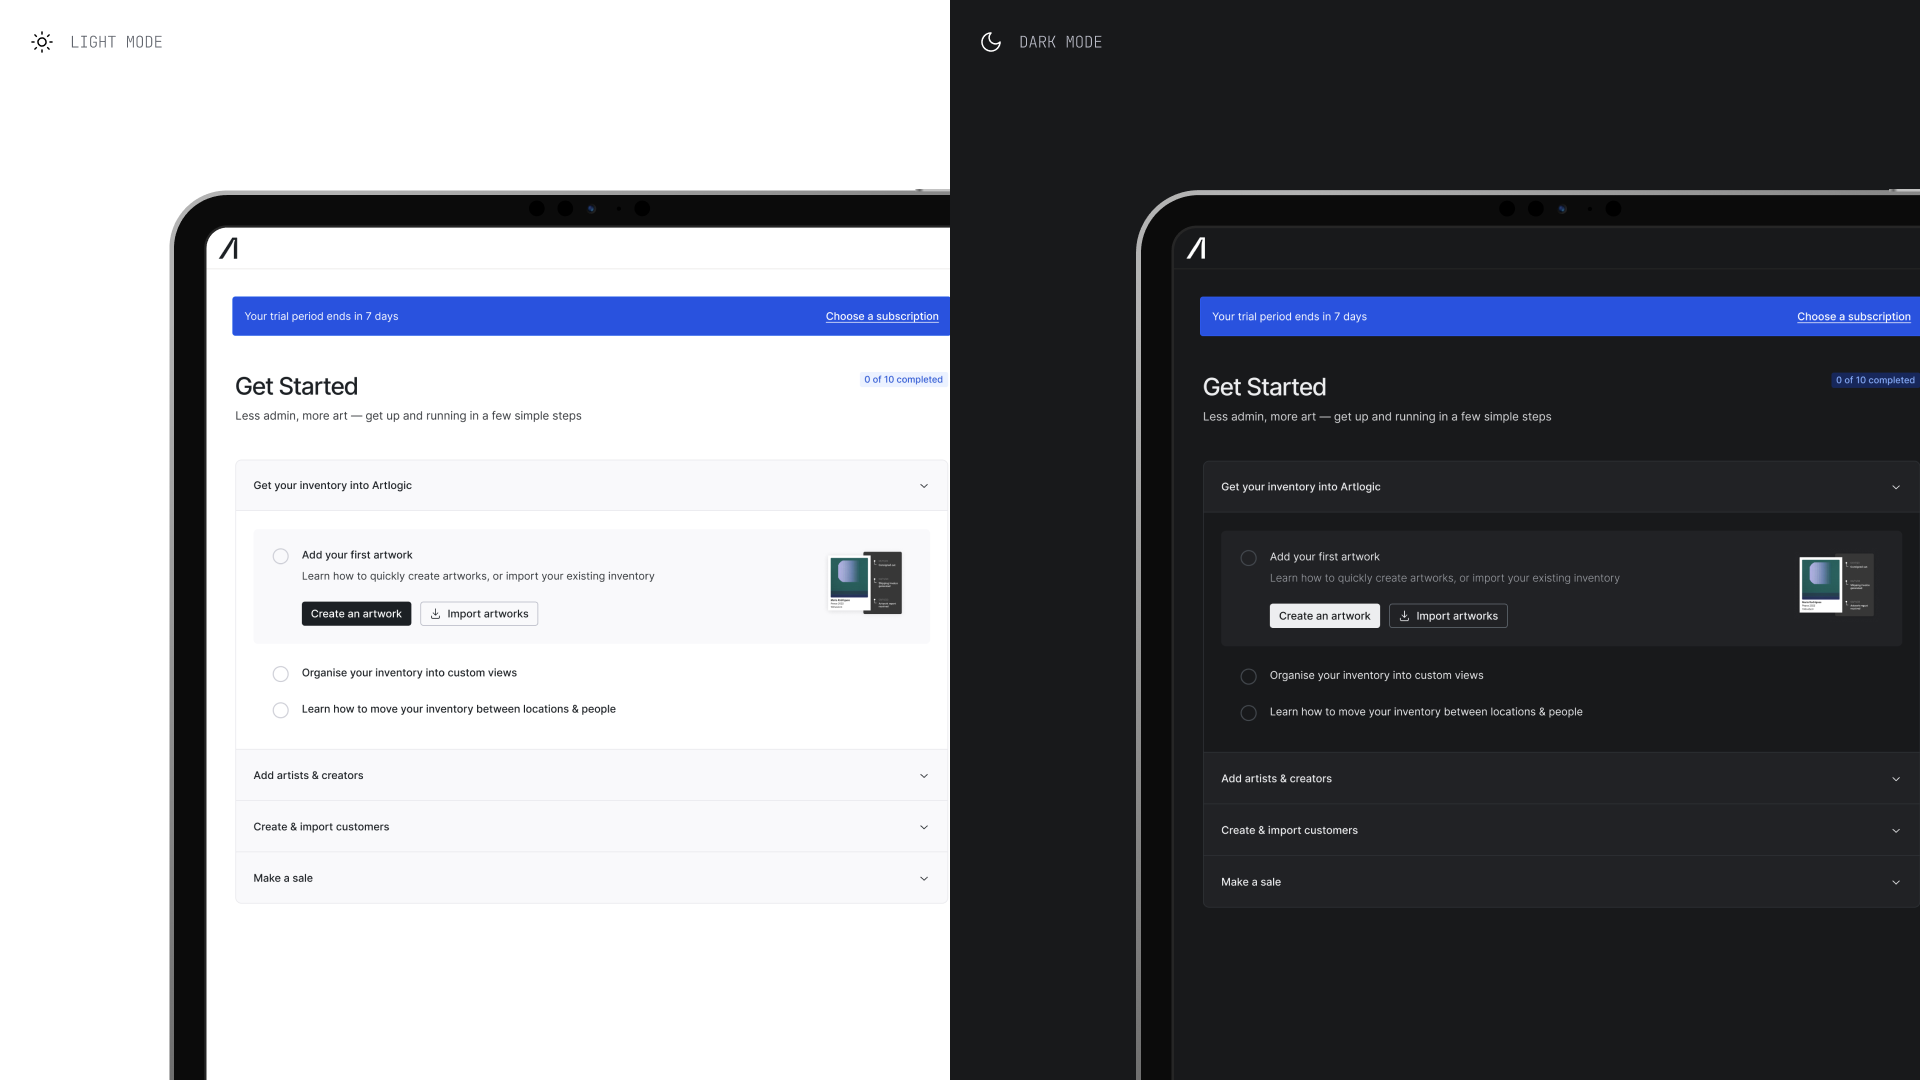
Task: Click 'Choose a subscription' link in light mode banner
Action: [882, 316]
